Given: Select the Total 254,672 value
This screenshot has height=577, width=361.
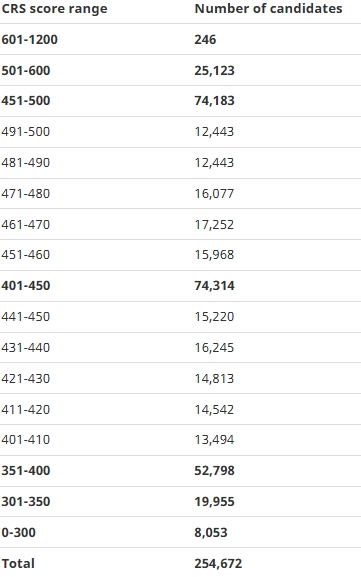Looking at the screenshot, I should (218, 563).
